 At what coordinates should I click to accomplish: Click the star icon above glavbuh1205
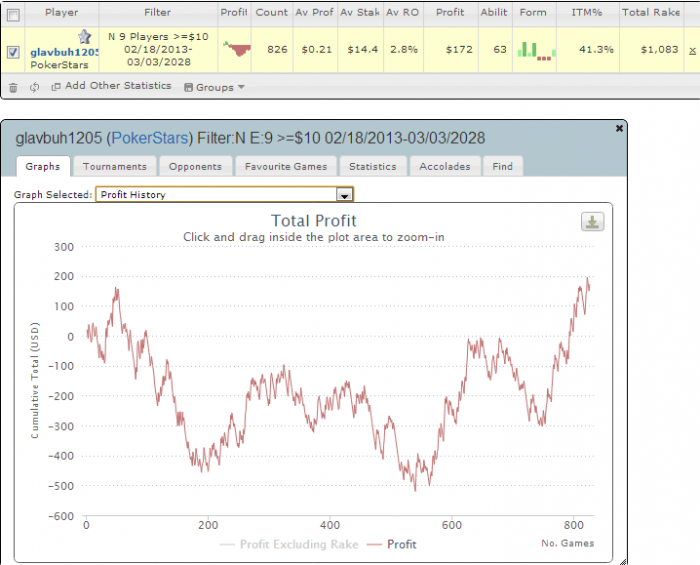(x=84, y=36)
